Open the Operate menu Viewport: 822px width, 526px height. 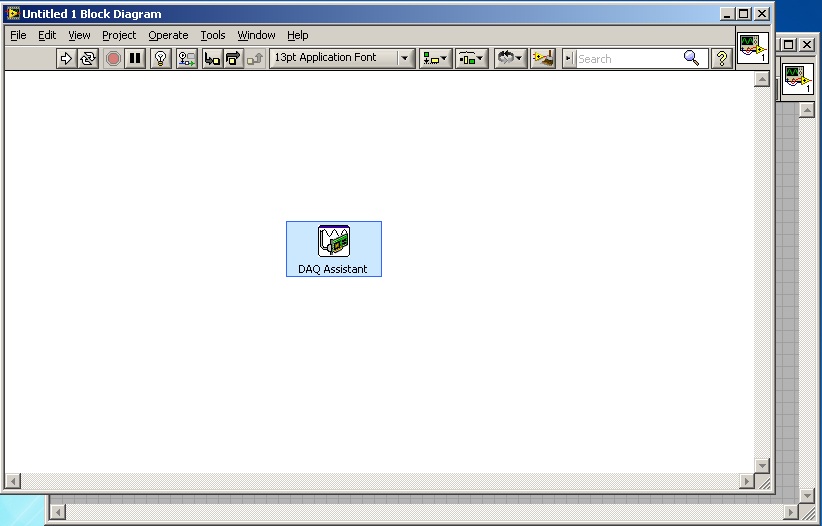pyautogui.click(x=168, y=35)
